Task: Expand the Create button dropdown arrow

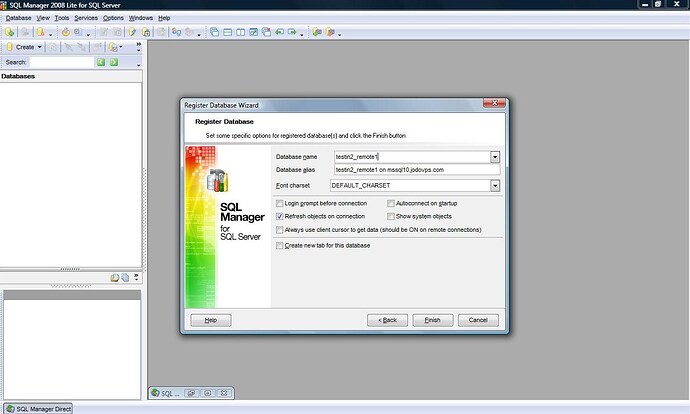Action: (x=40, y=47)
